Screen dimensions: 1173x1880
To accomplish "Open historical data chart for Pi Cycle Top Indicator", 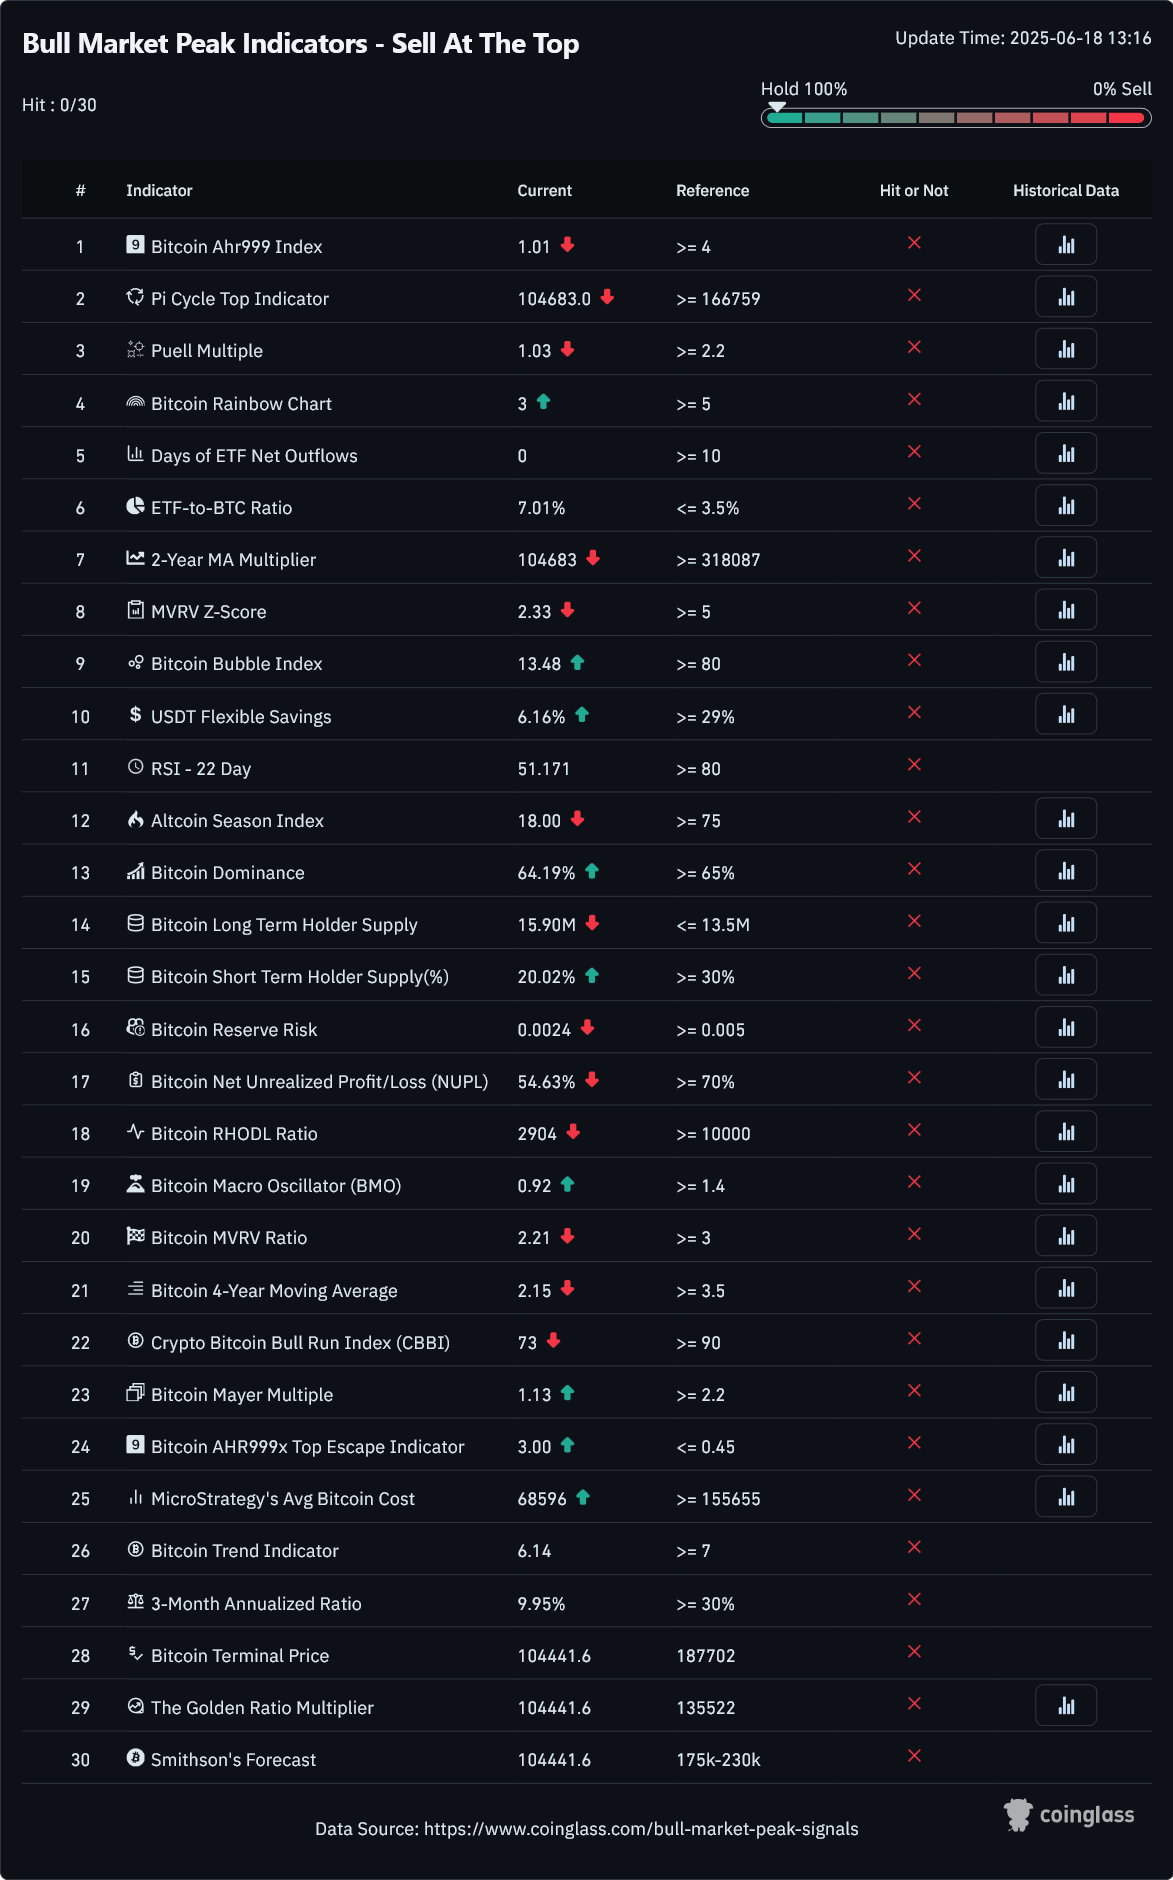I will click(x=1066, y=297).
